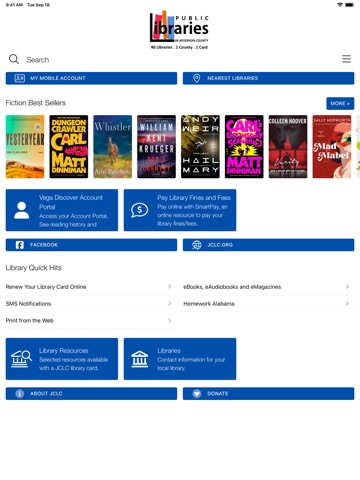Open the Libraries contact information card
This screenshot has width=360, height=480.
180,359
